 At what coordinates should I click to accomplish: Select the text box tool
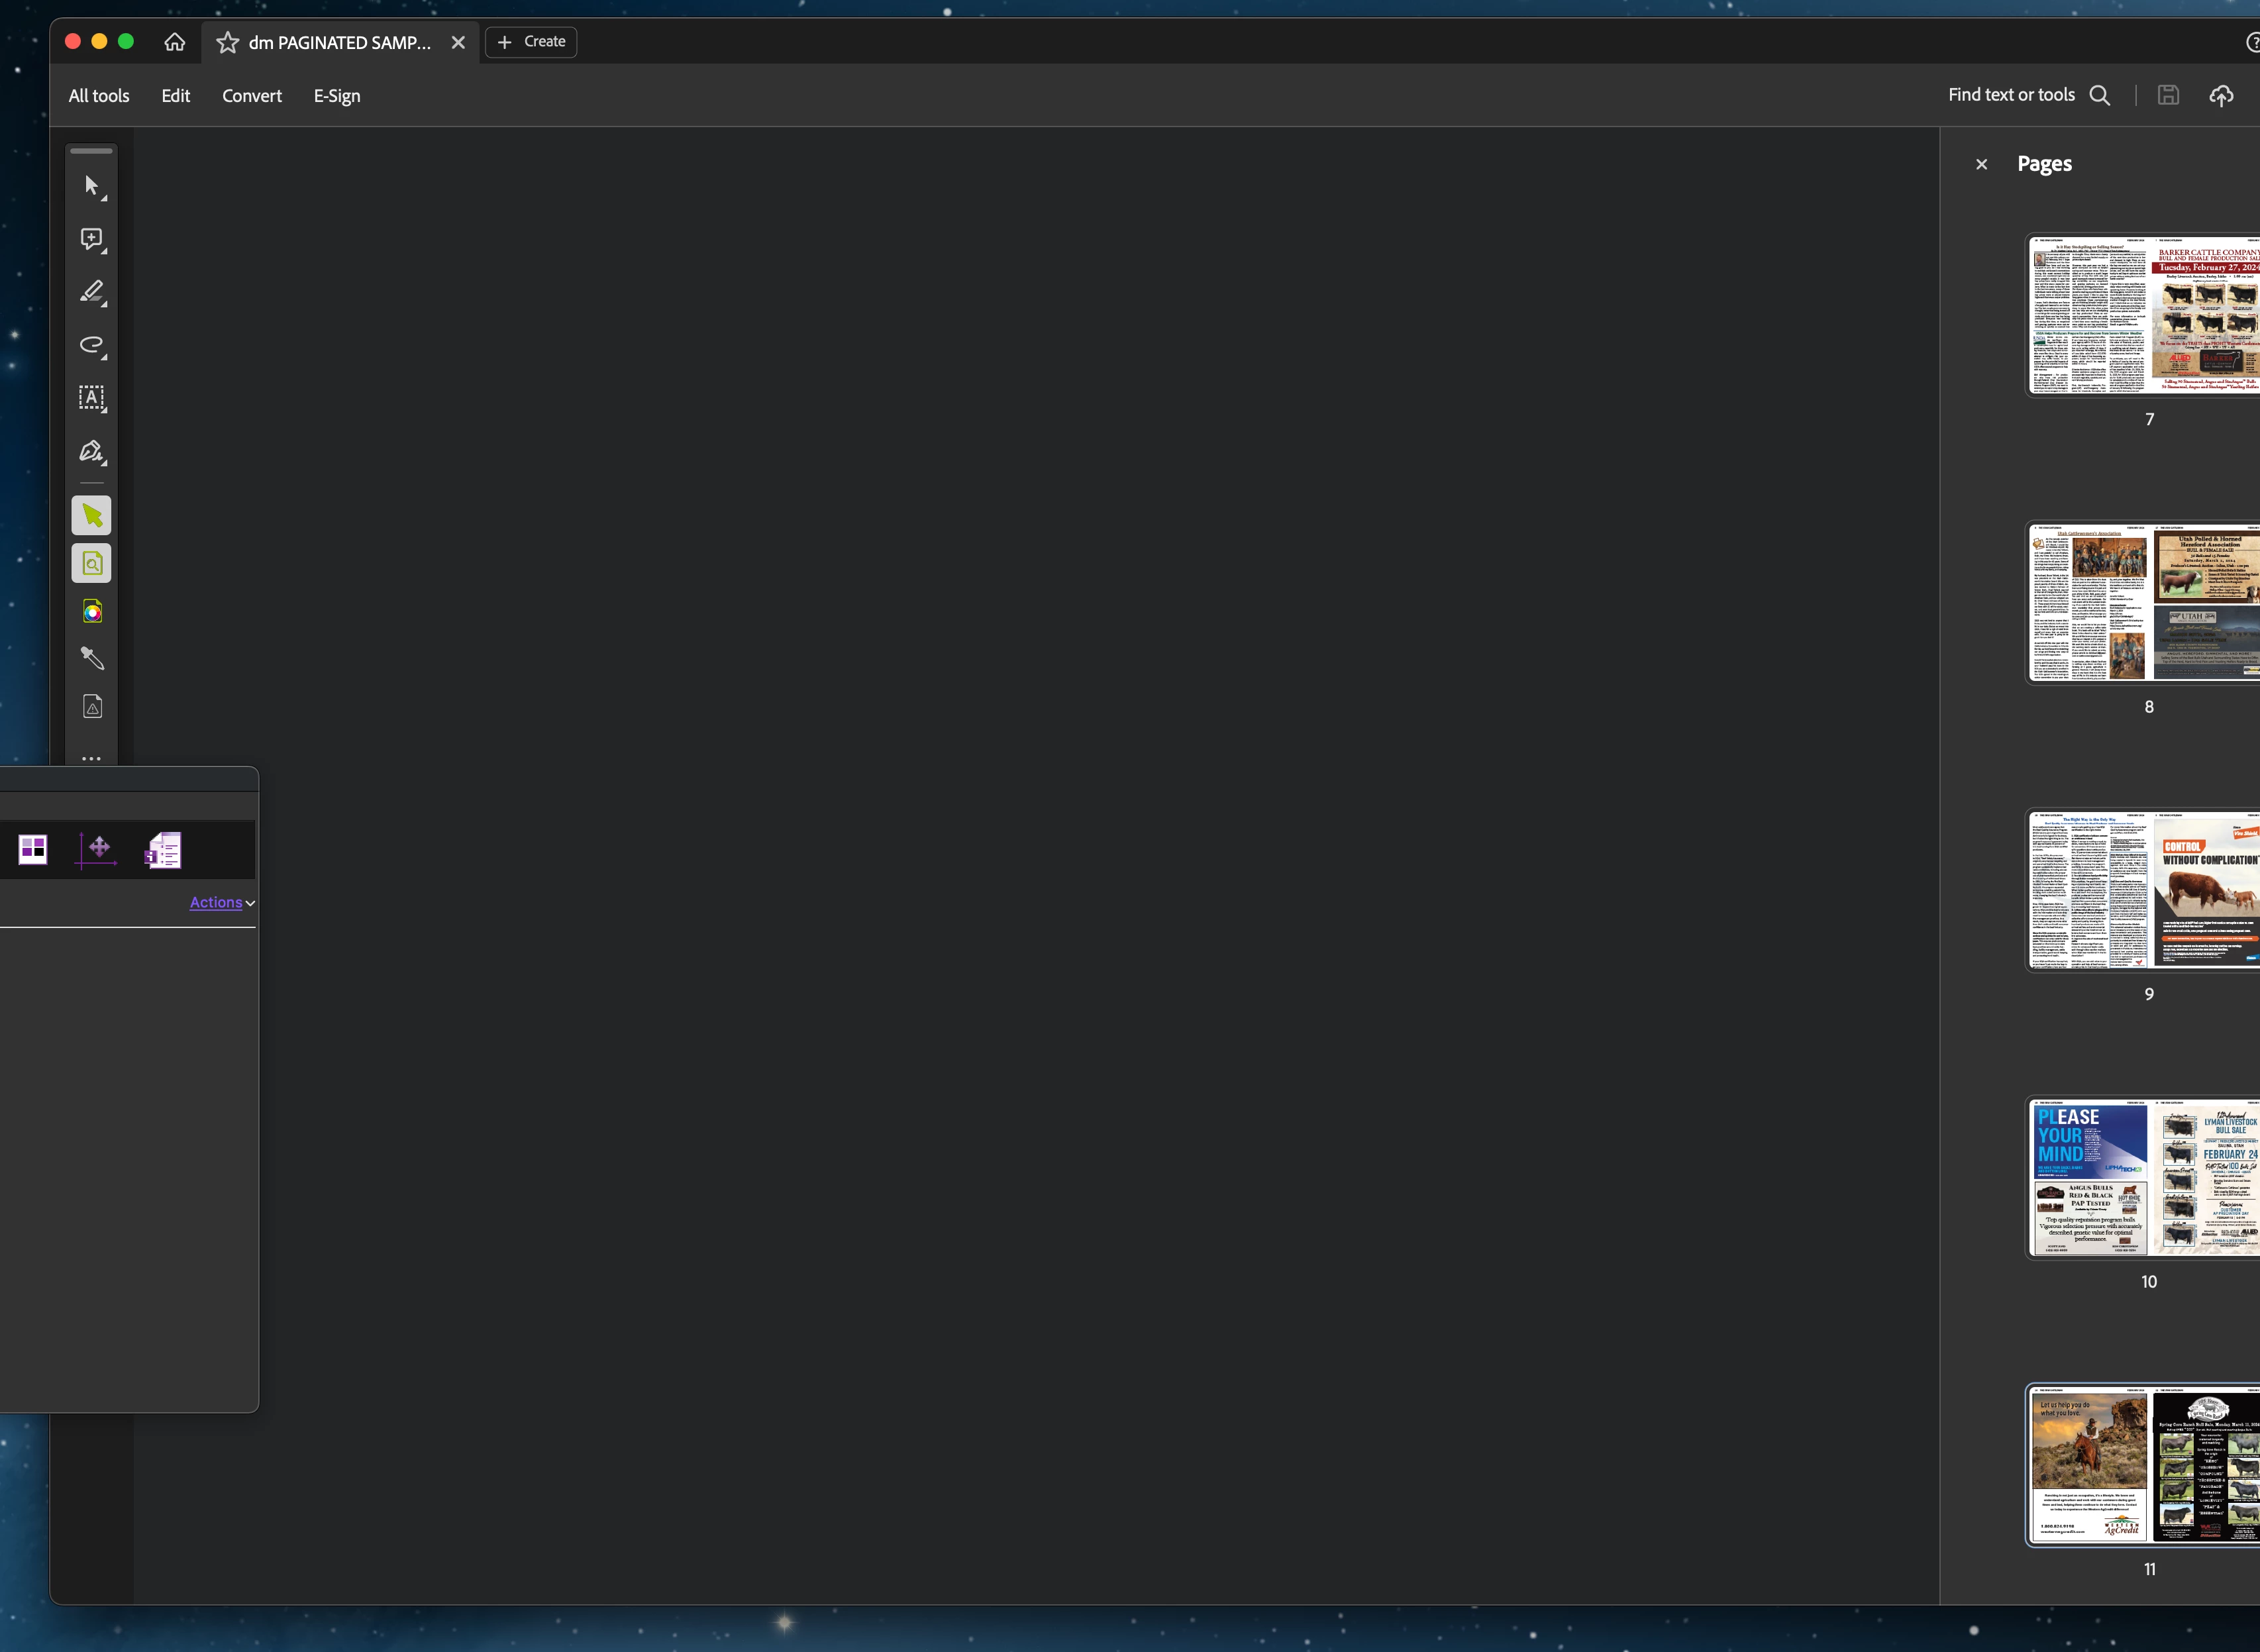(x=92, y=398)
